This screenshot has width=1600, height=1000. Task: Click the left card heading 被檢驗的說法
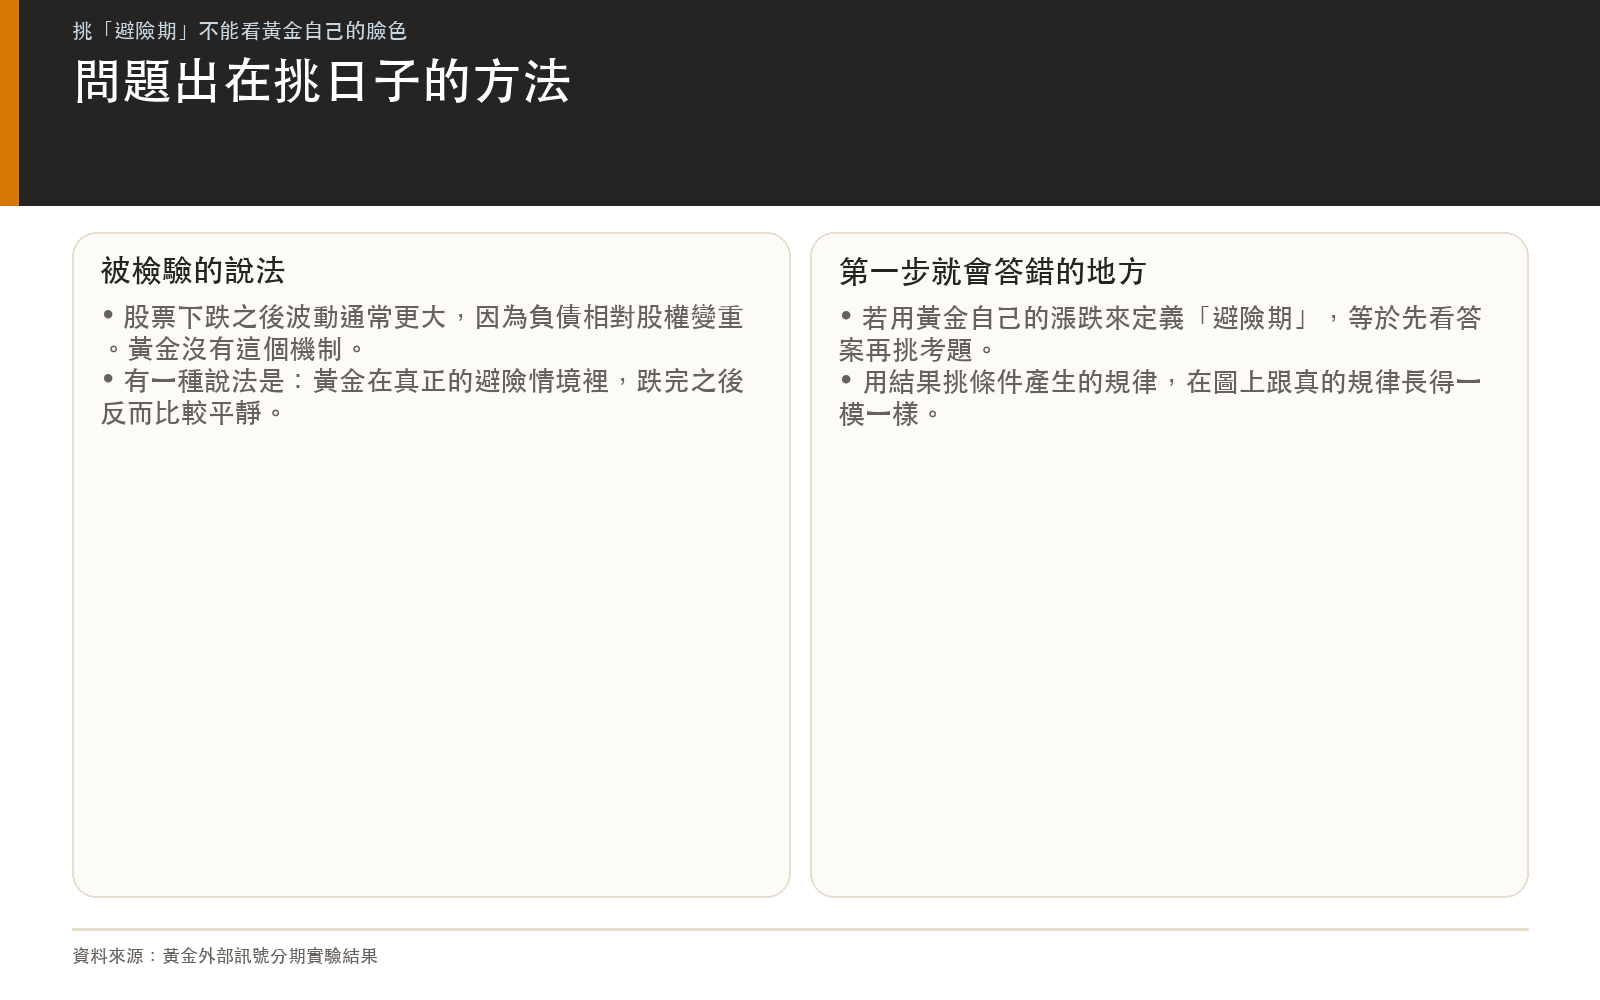click(193, 271)
